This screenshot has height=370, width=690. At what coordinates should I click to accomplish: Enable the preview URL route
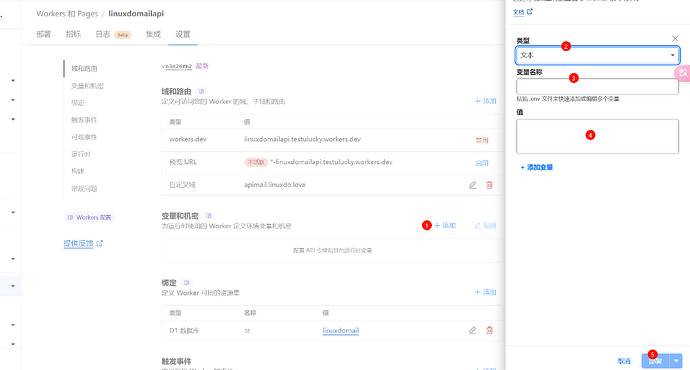point(482,163)
